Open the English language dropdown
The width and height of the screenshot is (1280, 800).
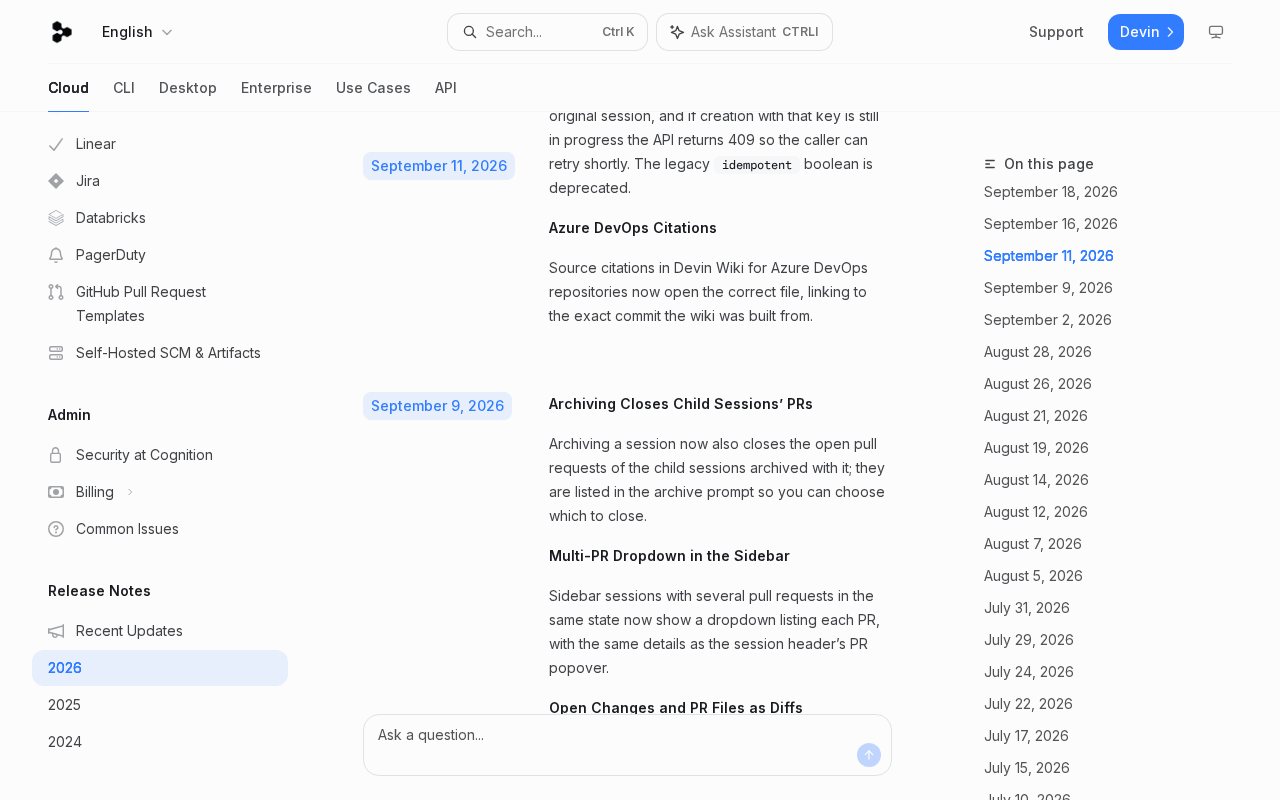click(x=137, y=32)
